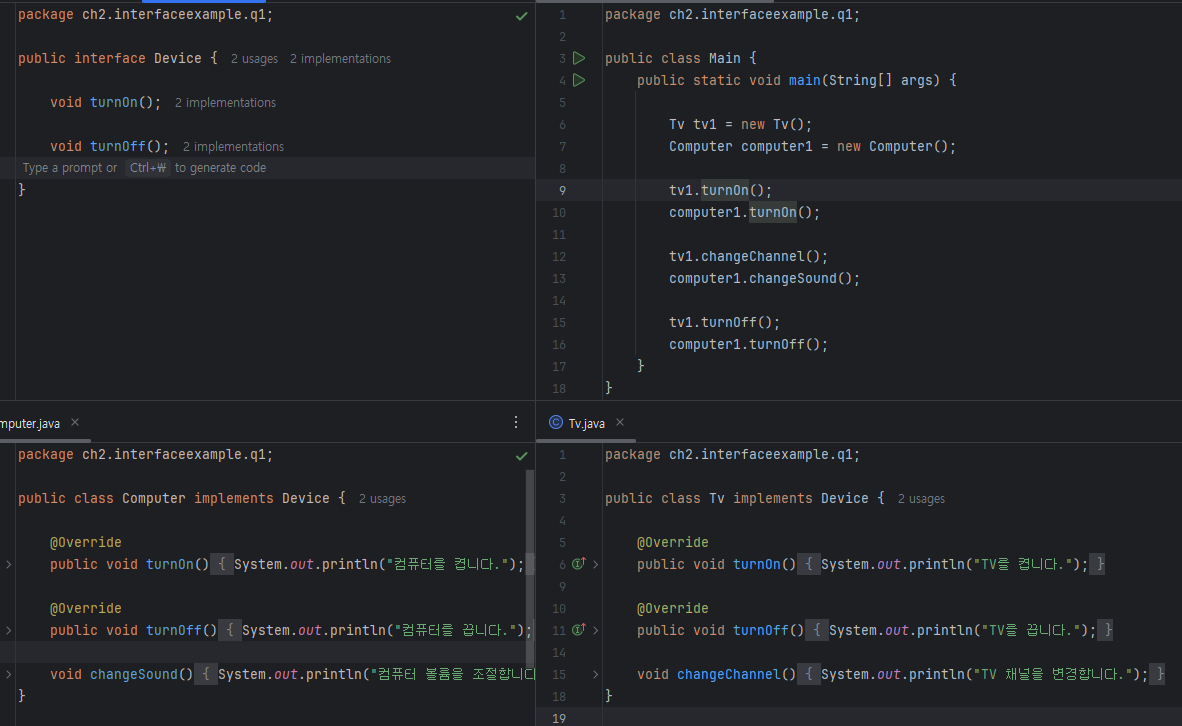This screenshot has width=1182, height=726.
Task: Expand folded changeSound method in Computer gutter
Action: click(x=8, y=674)
